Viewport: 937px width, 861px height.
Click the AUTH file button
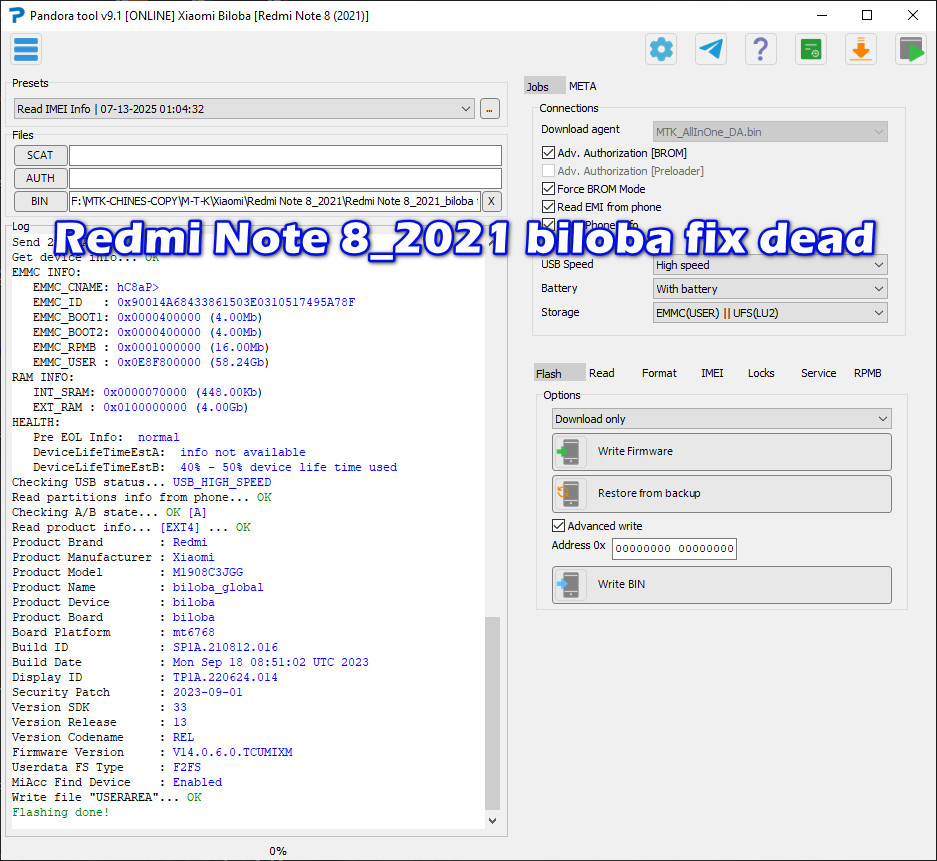tap(40, 178)
